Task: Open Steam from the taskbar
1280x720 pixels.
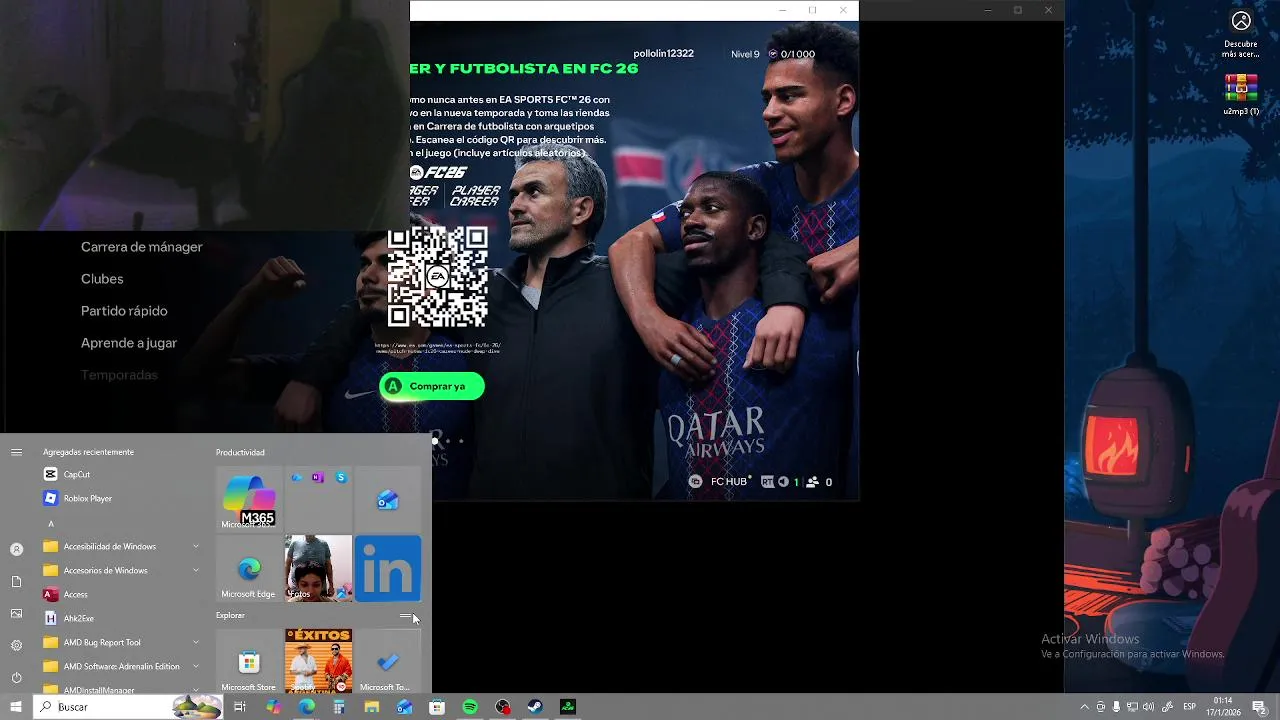Action: [x=535, y=707]
